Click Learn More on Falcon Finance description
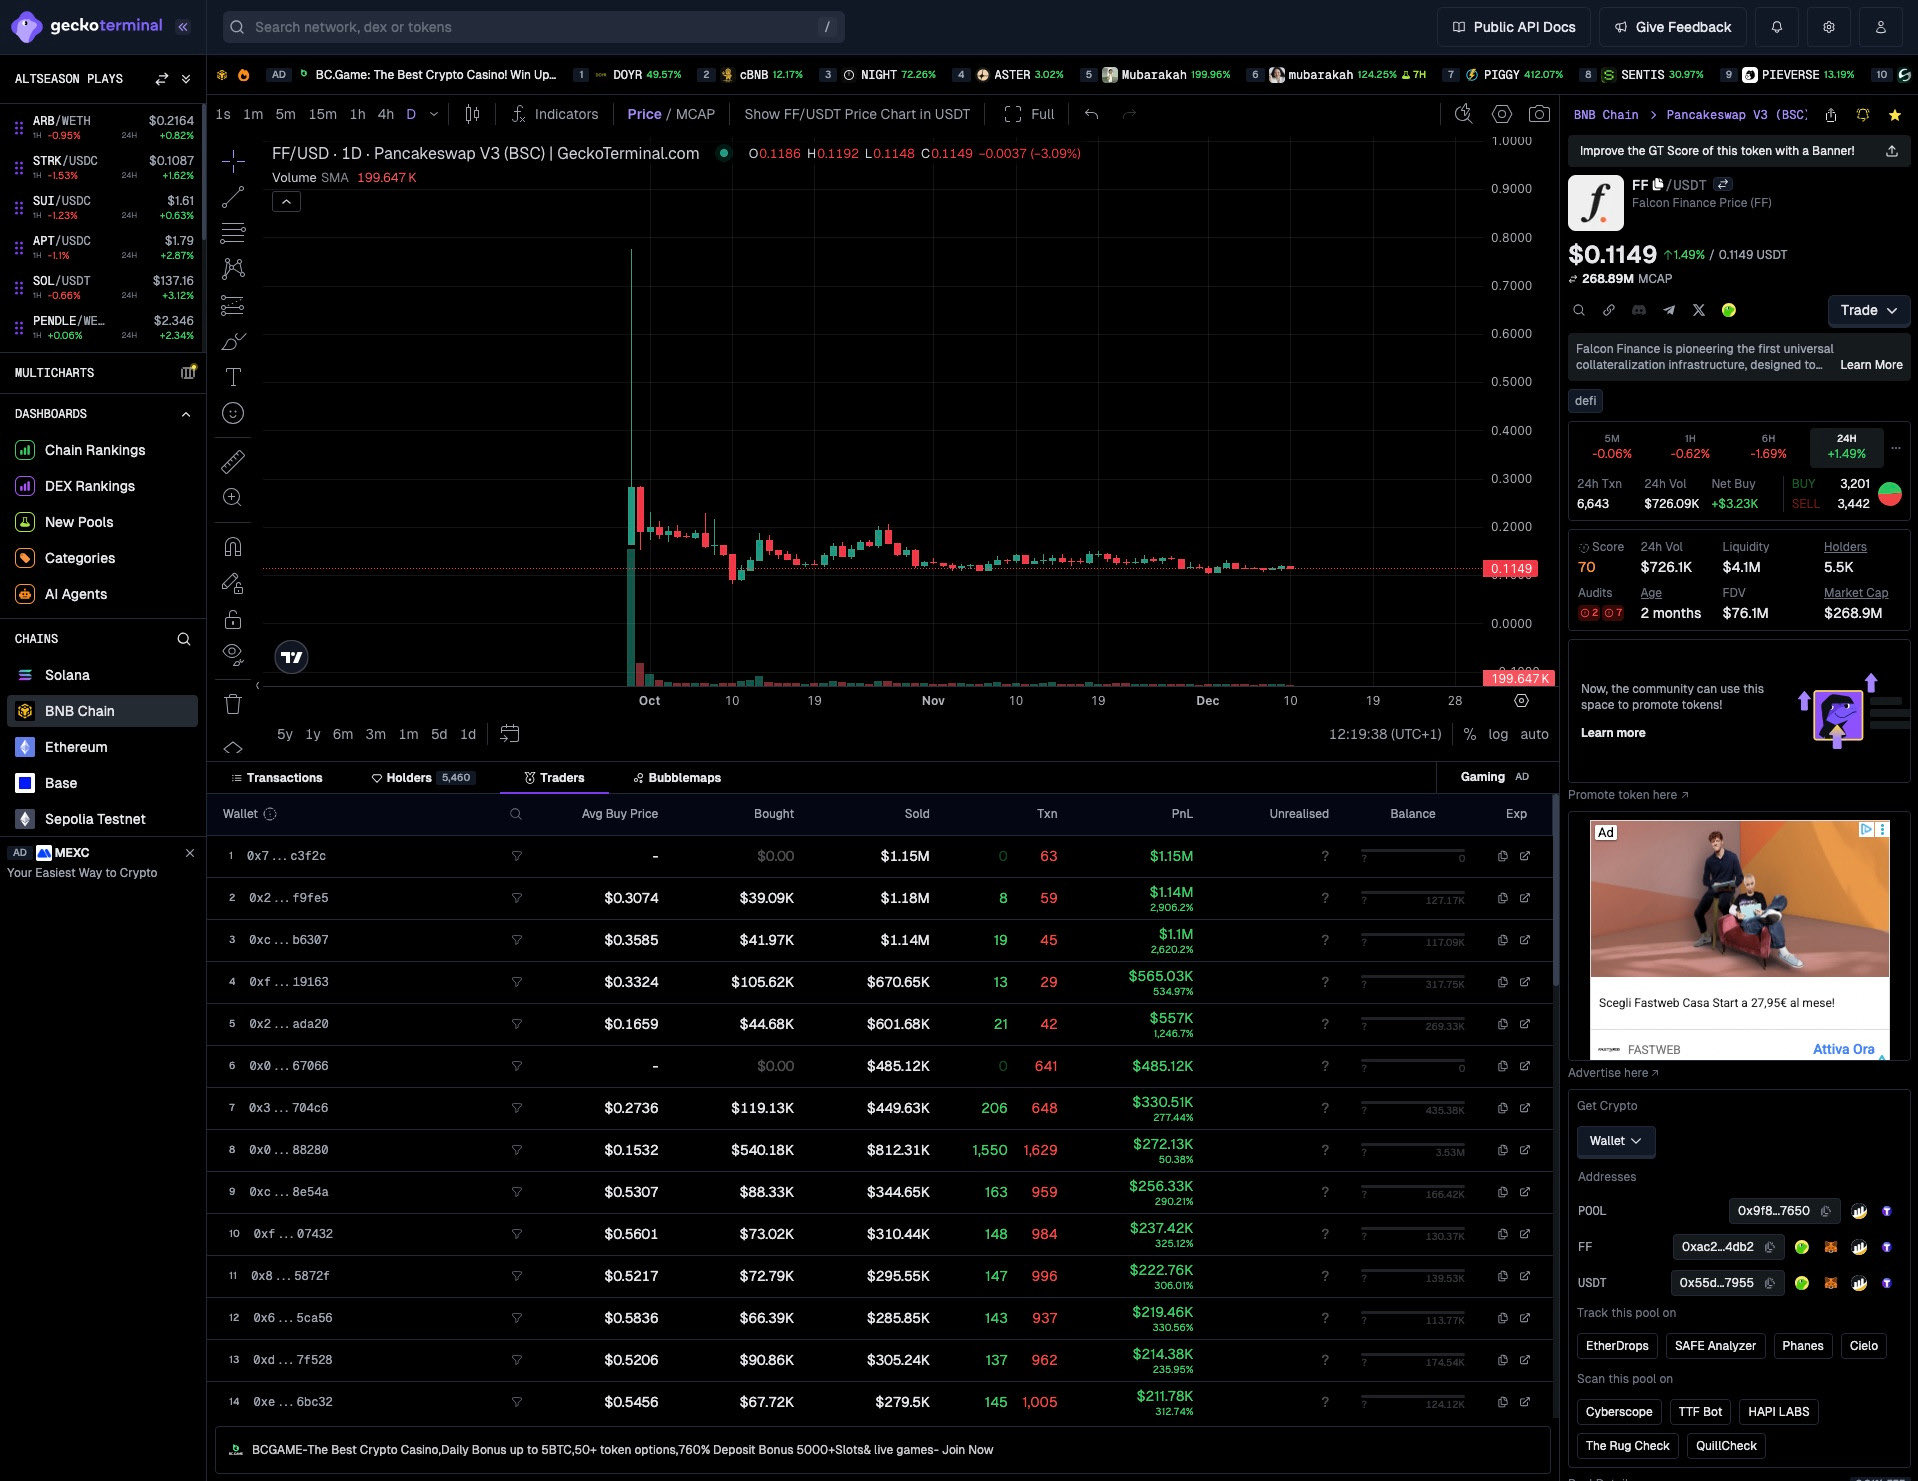 point(1871,365)
